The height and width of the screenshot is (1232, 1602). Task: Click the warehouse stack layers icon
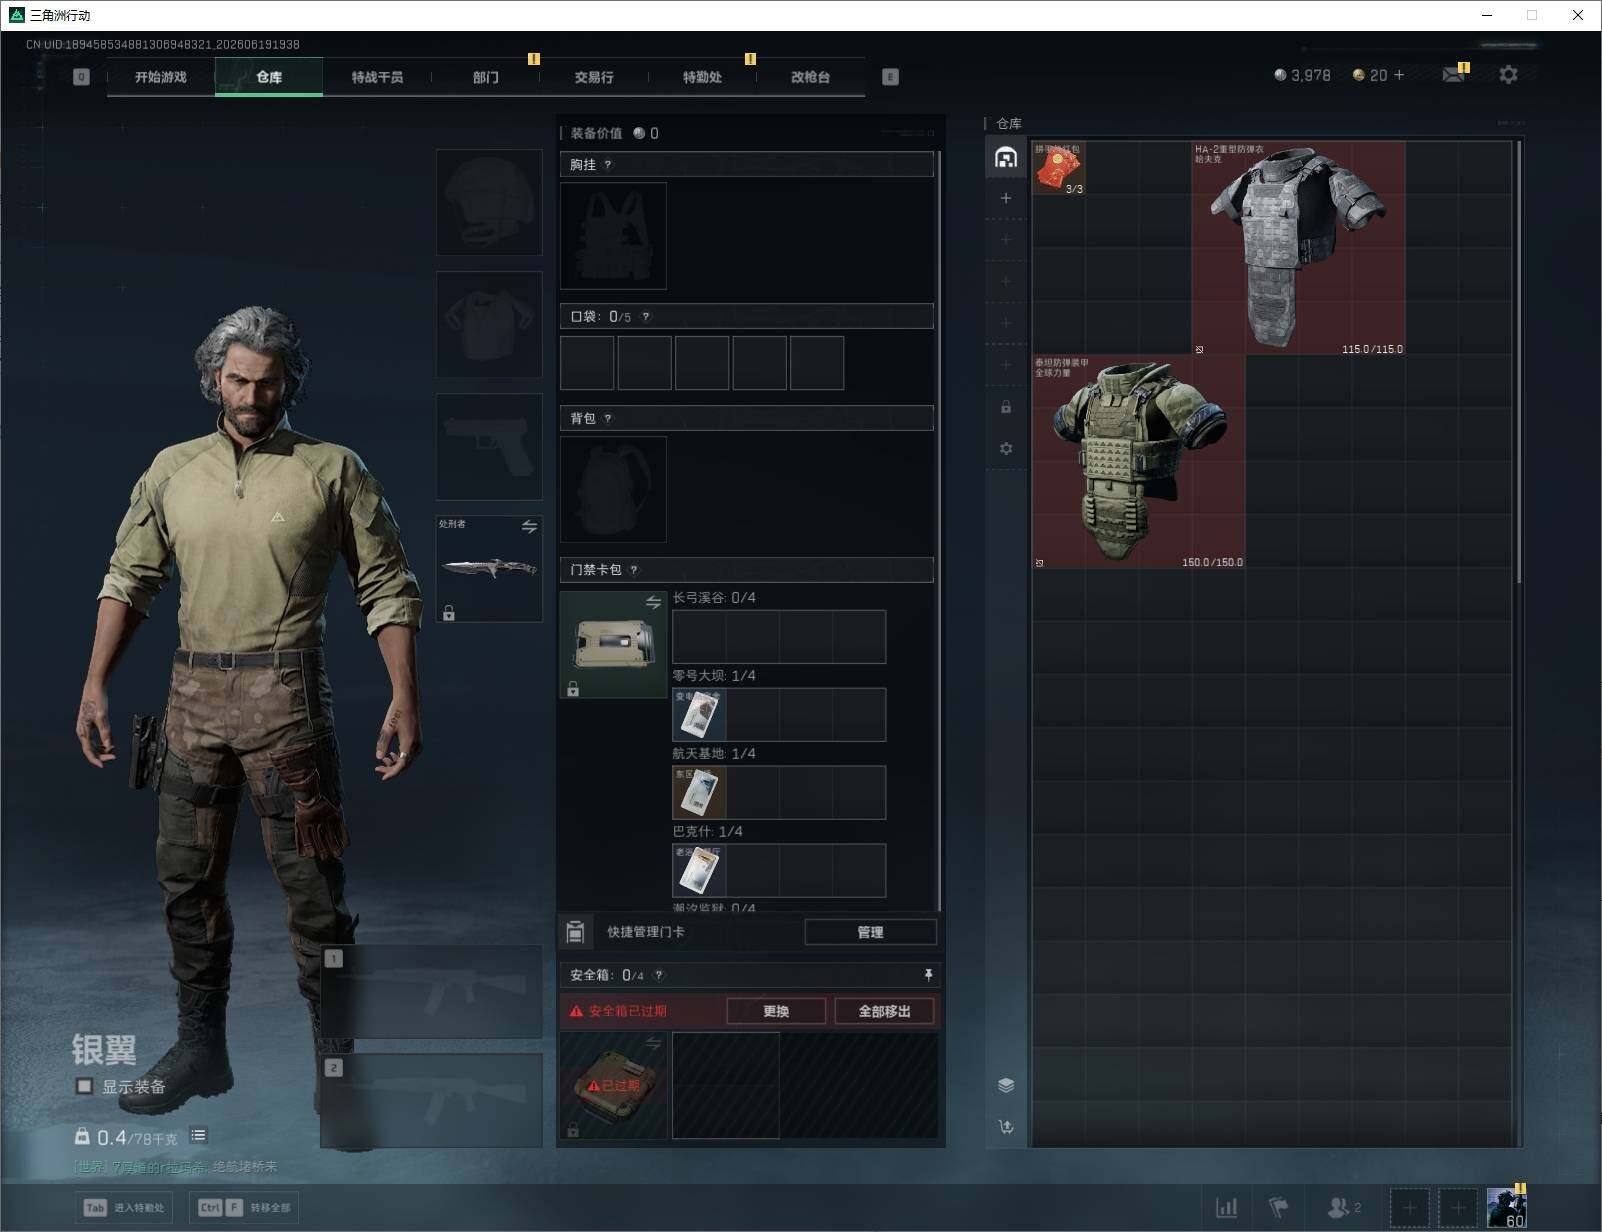(x=1006, y=1085)
